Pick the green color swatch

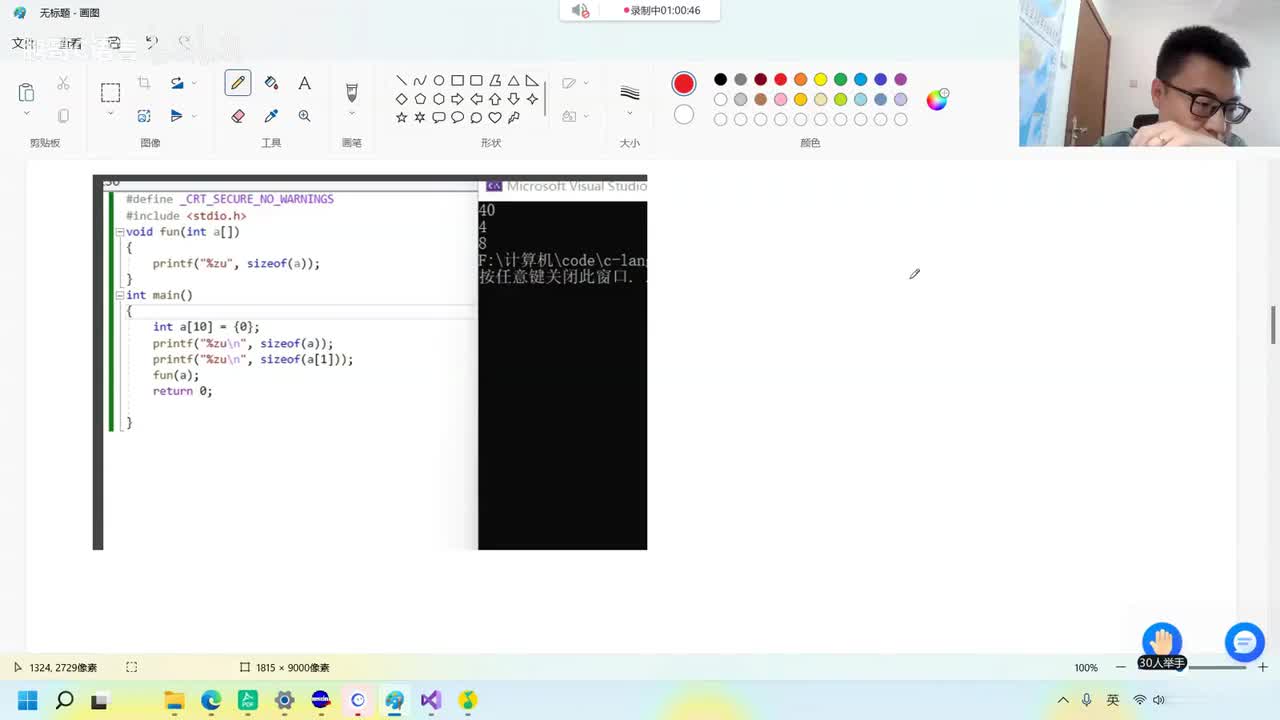pyautogui.click(x=840, y=80)
